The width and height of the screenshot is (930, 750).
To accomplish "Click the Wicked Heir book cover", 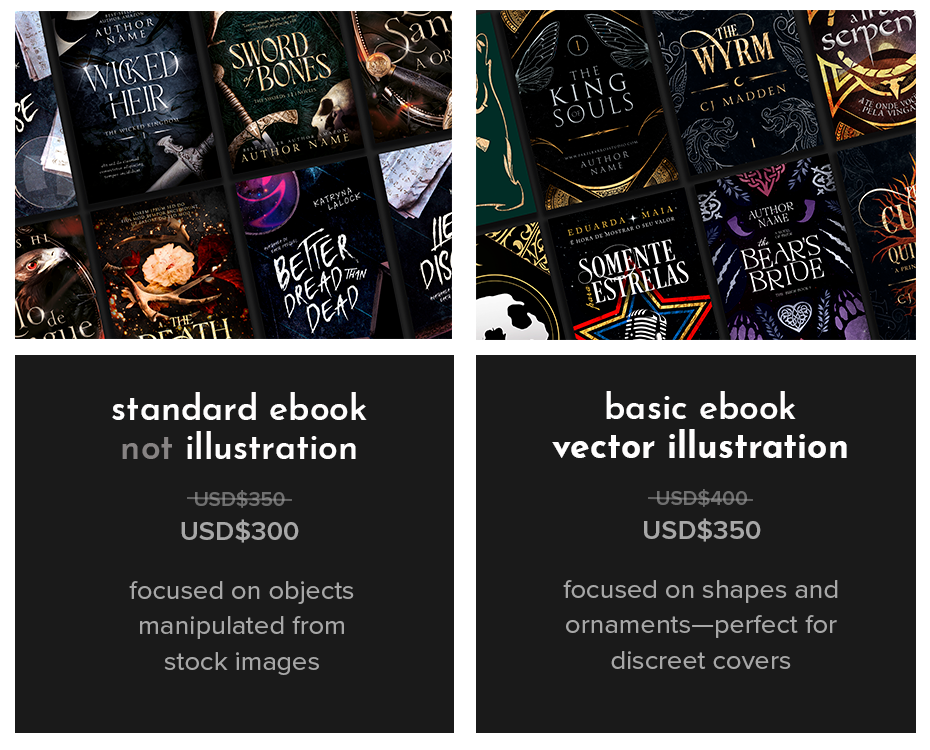I will 135,104.
